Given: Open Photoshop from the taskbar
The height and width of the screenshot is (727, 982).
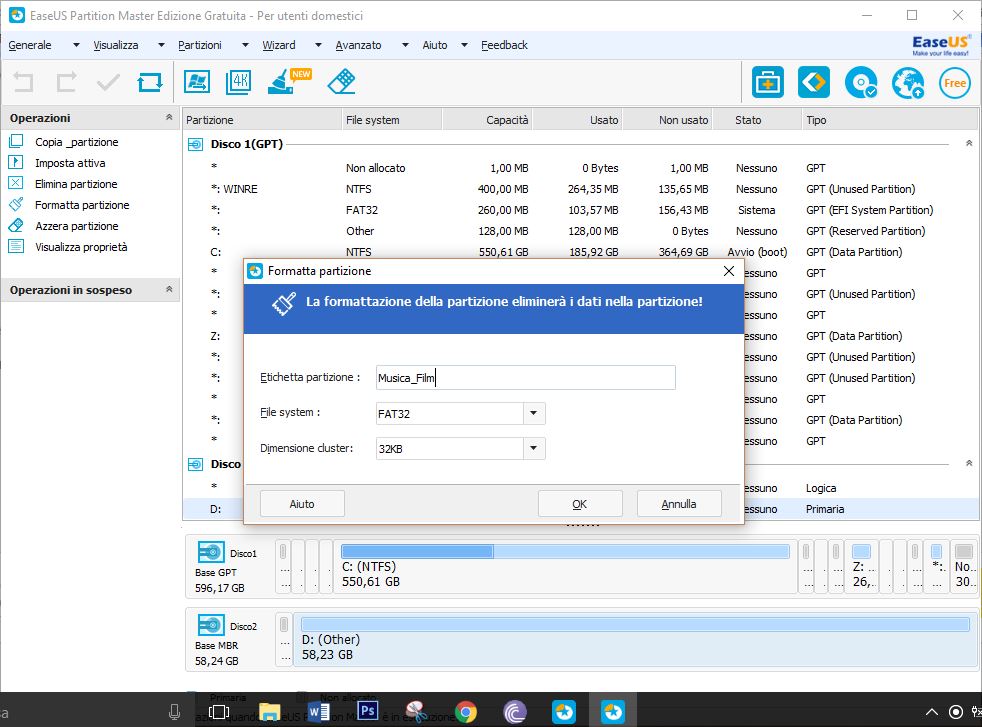Looking at the screenshot, I should click(368, 711).
